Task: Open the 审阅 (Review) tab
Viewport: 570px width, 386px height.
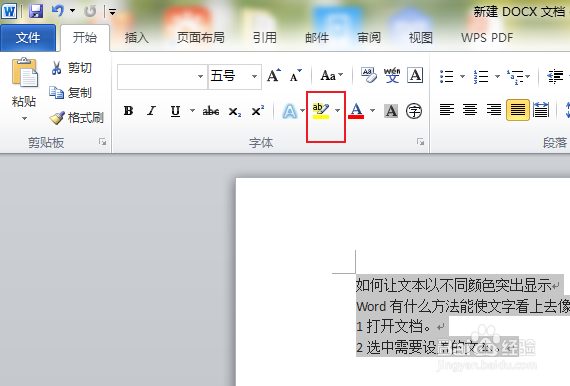Action: [369, 37]
